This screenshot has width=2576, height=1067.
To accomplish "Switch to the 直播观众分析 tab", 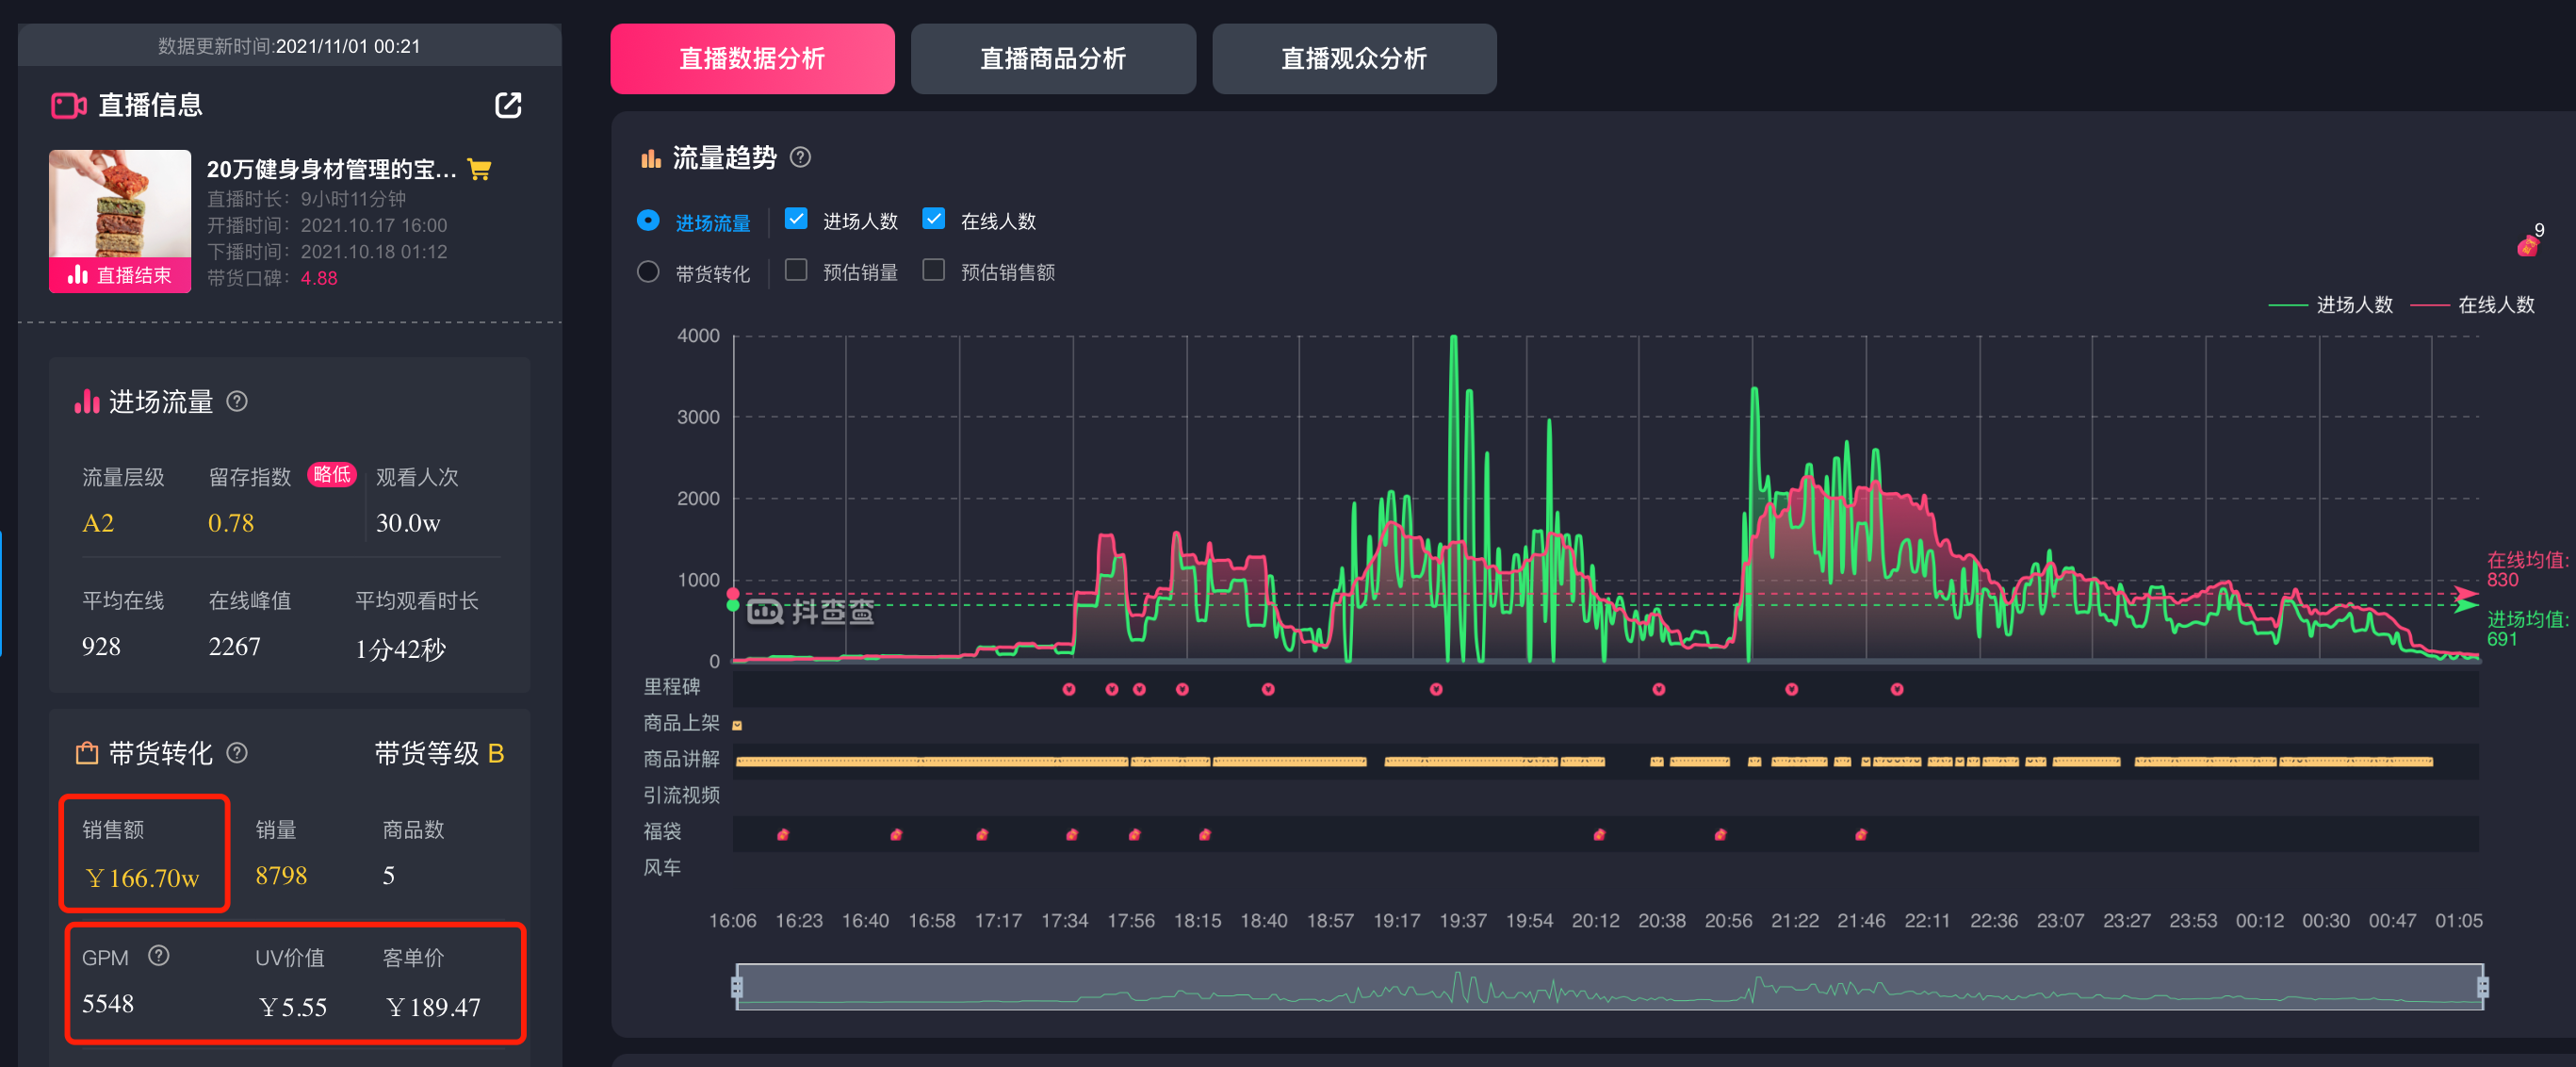I will pos(1354,59).
